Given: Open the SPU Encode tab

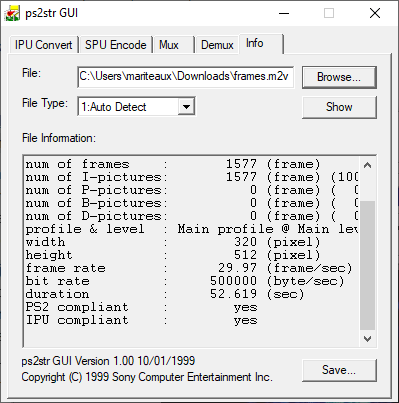Looking at the screenshot, I should [x=115, y=45].
